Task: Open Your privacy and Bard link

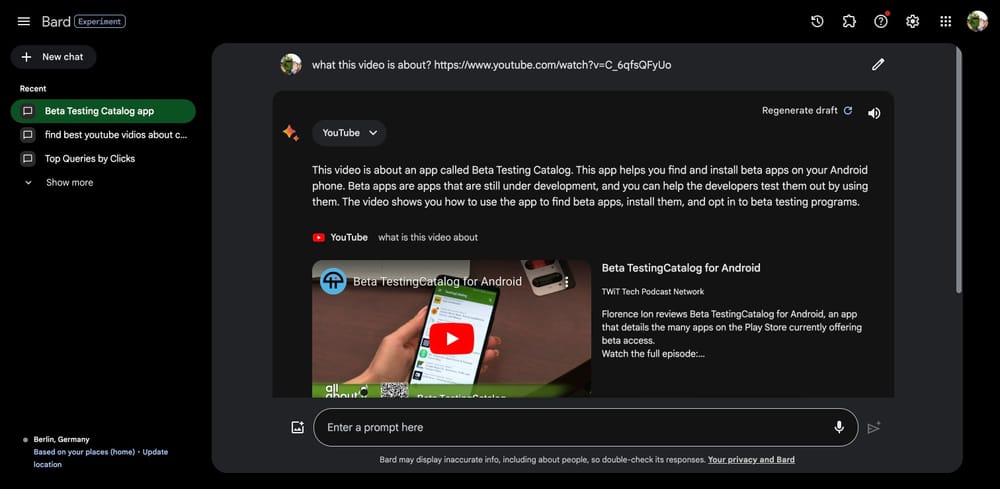Action: click(x=751, y=460)
